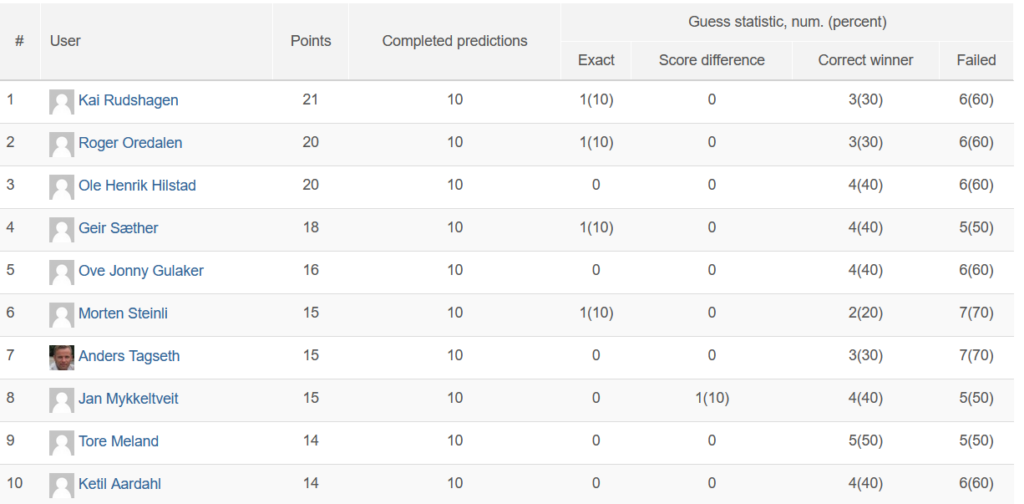Visit Ole Henrik Hilstad's profile
This screenshot has width=1024, height=504.
137,185
